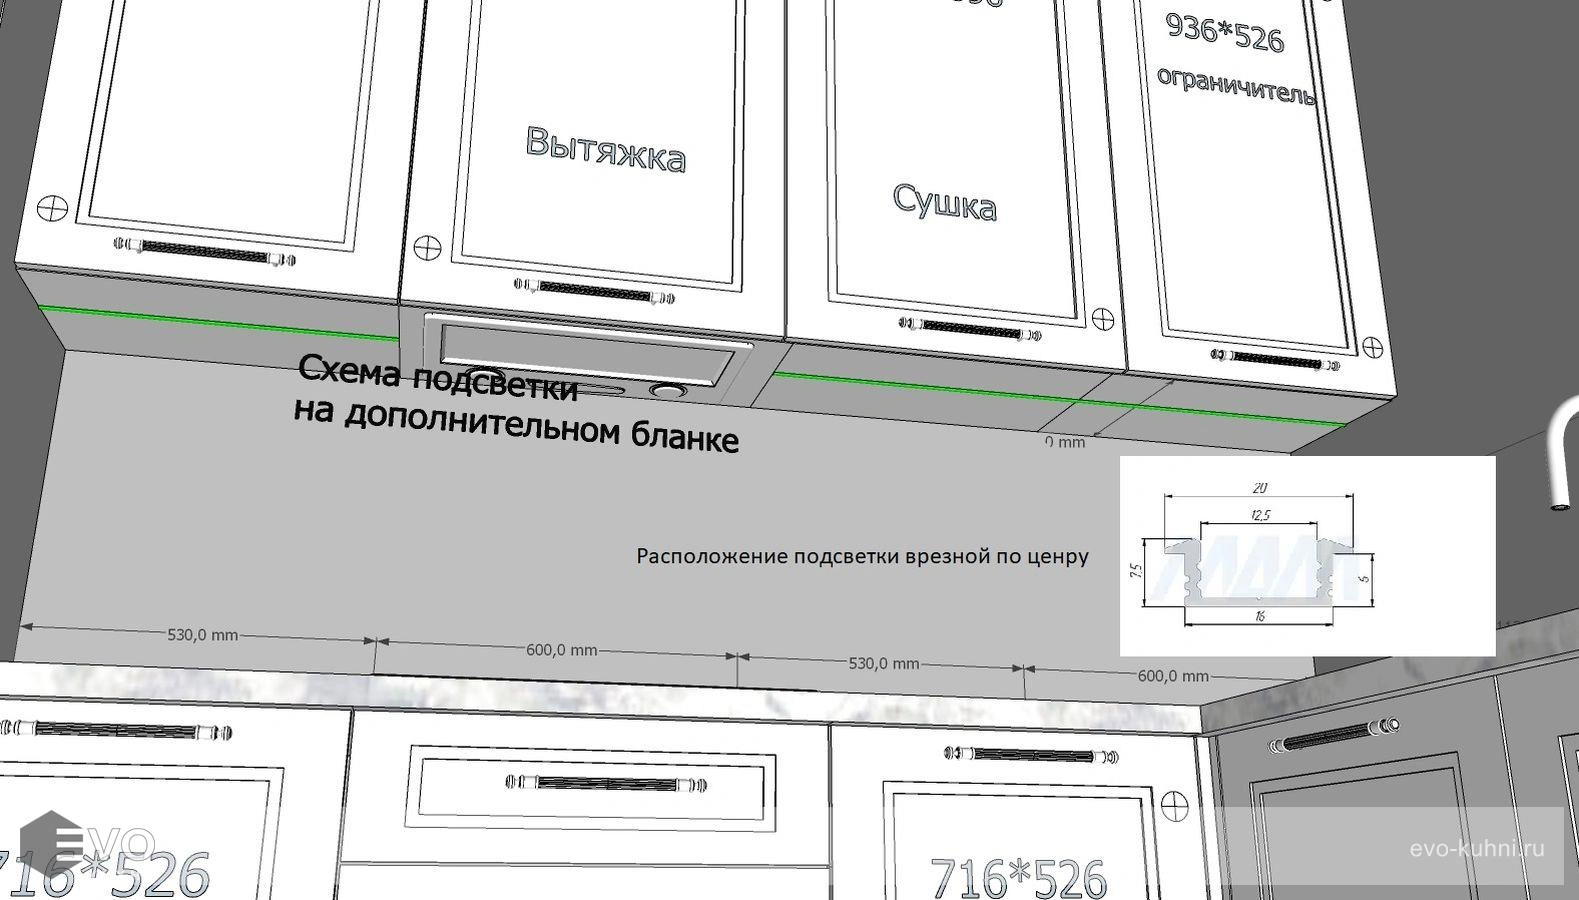Image resolution: width=1579 pixels, height=900 pixels.
Task: Select the 600,0 mm dimension below the hood
Action: (x=561, y=650)
